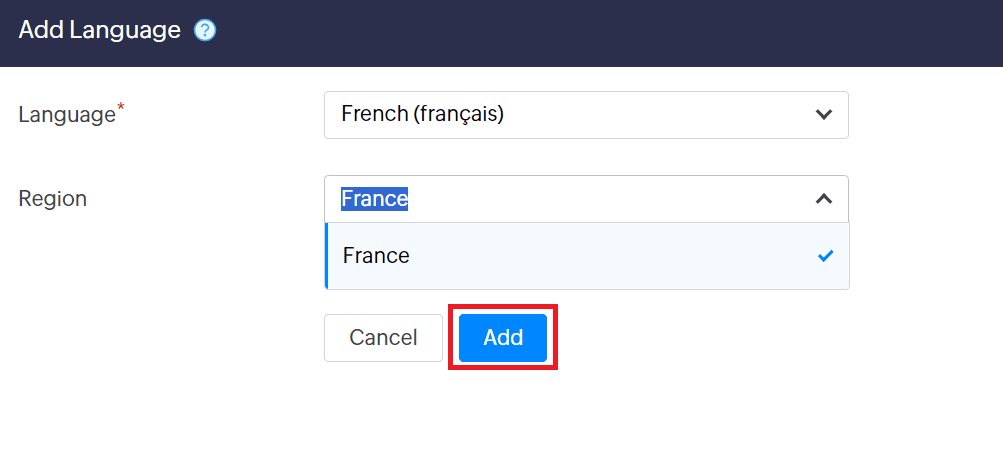Click the help question mark icon
Screen dimensions: 1003x471
tap(205, 31)
